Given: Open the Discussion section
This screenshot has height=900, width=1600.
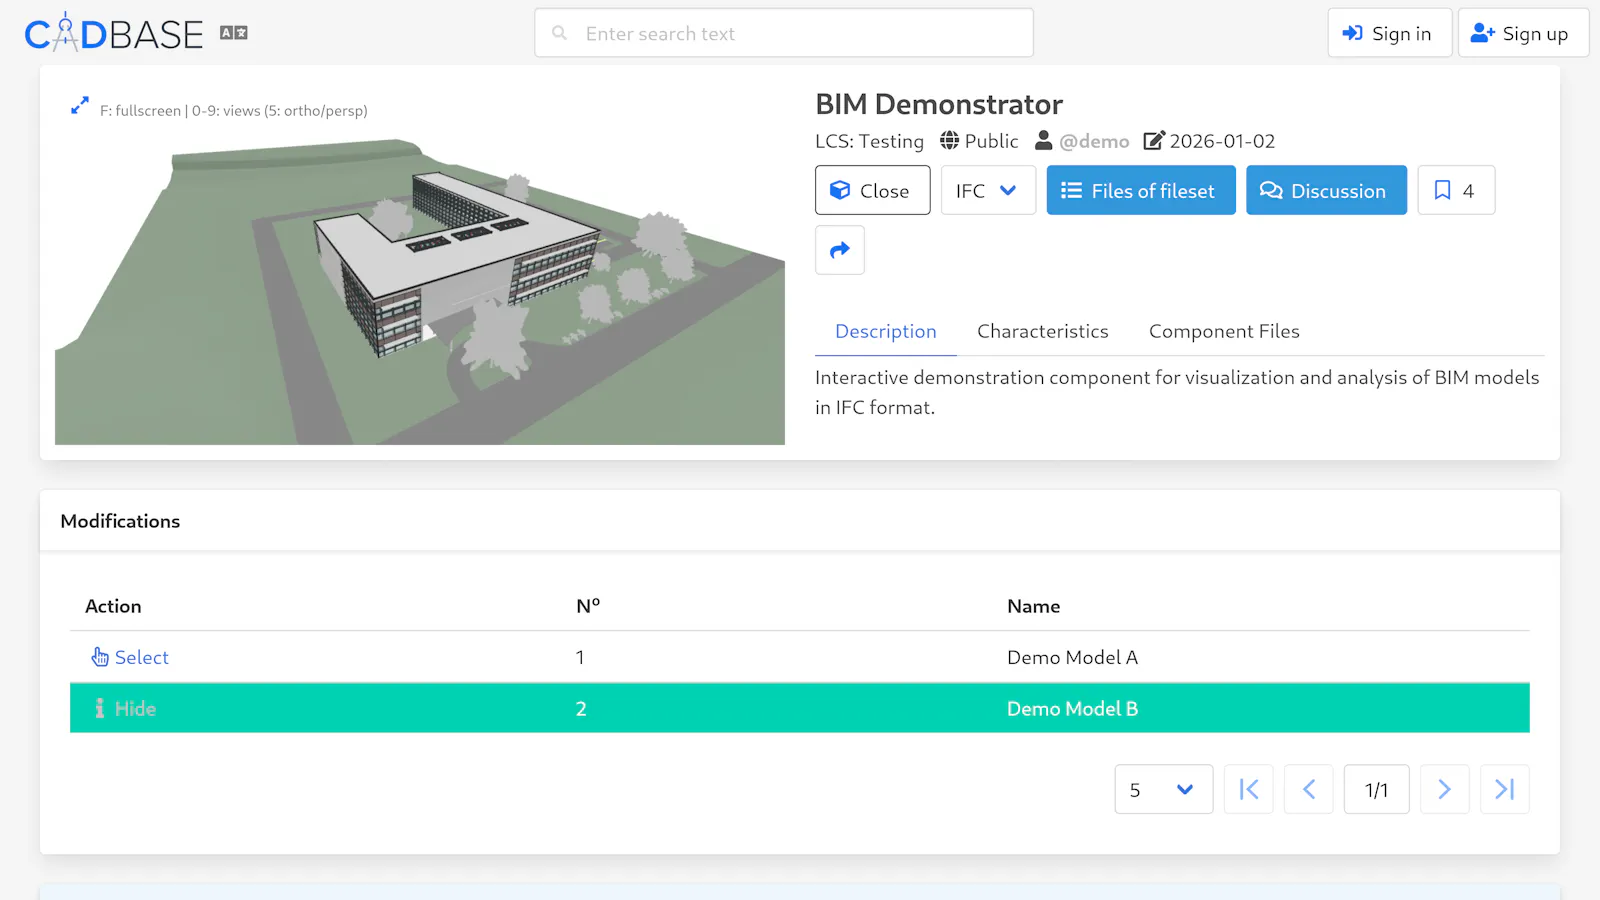Looking at the screenshot, I should tap(1326, 190).
